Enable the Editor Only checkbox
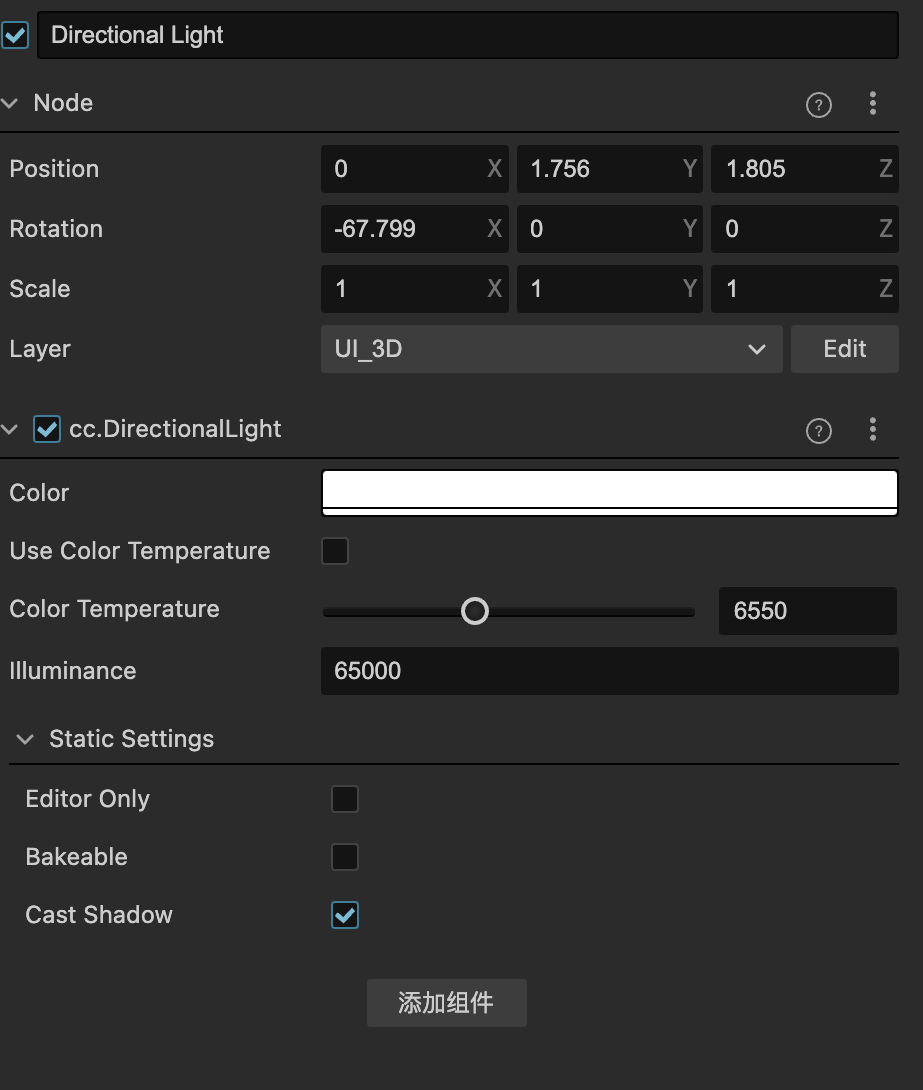The image size is (923, 1090). (x=345, y=799)
